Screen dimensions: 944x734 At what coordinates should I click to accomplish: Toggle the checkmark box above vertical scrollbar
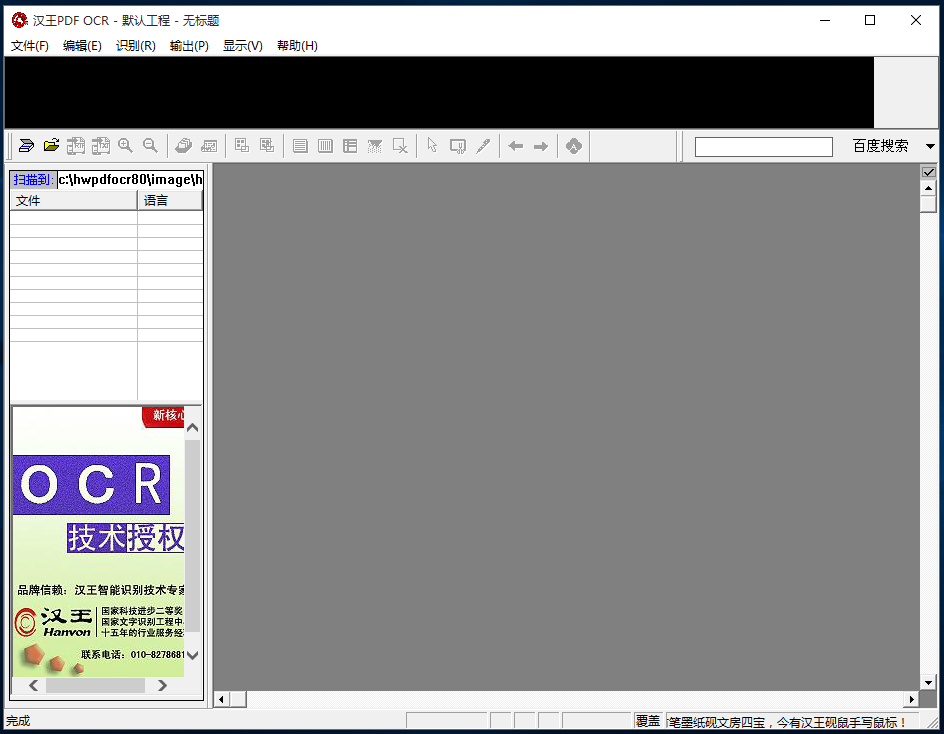[x=928, y=172]
